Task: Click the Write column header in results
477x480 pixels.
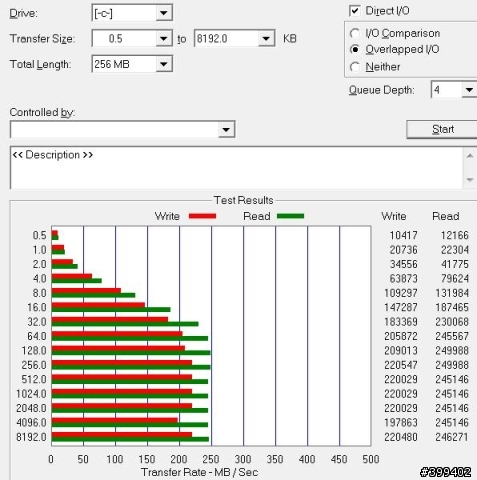Action: click(394, 216)
